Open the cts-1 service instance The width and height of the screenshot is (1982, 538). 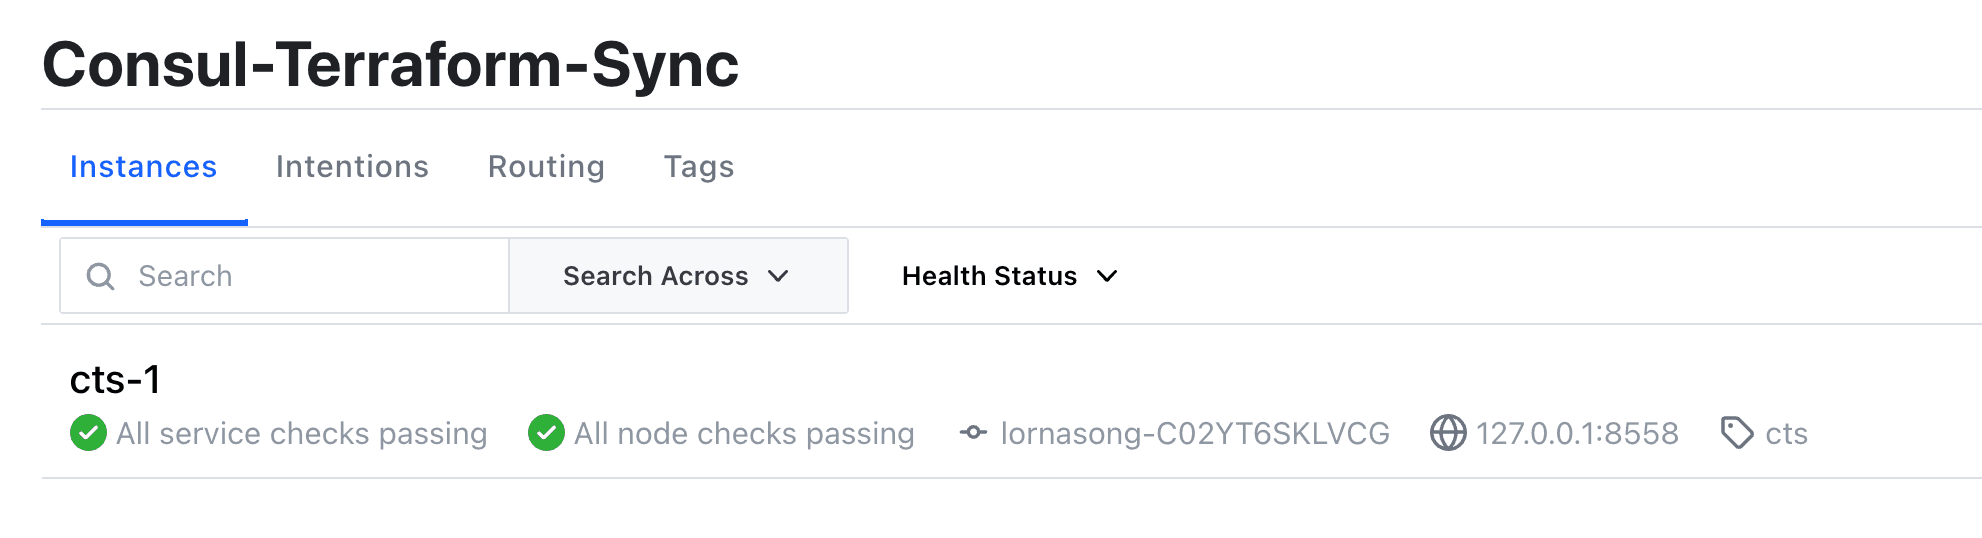(x=115, y=380)
